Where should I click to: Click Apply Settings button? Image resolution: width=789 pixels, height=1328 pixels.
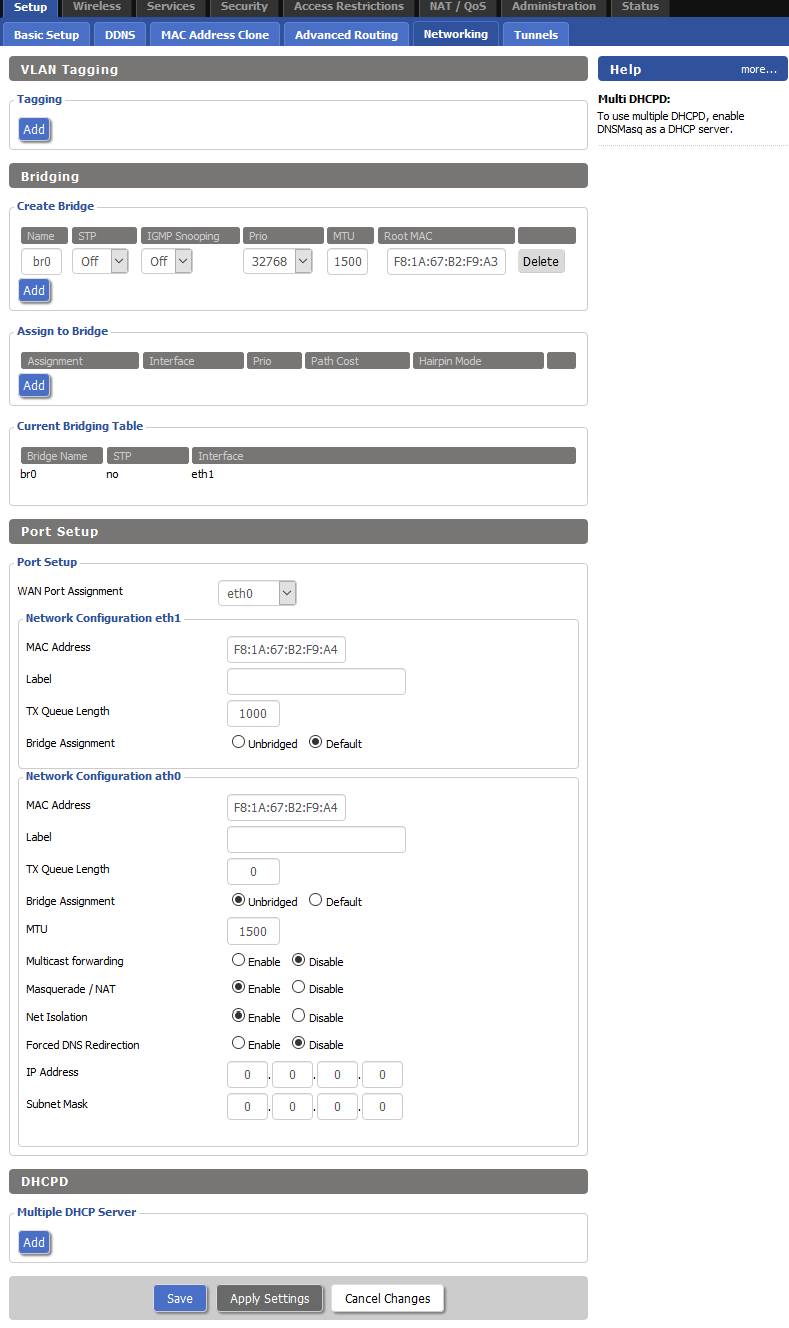tap(269, 1298)
